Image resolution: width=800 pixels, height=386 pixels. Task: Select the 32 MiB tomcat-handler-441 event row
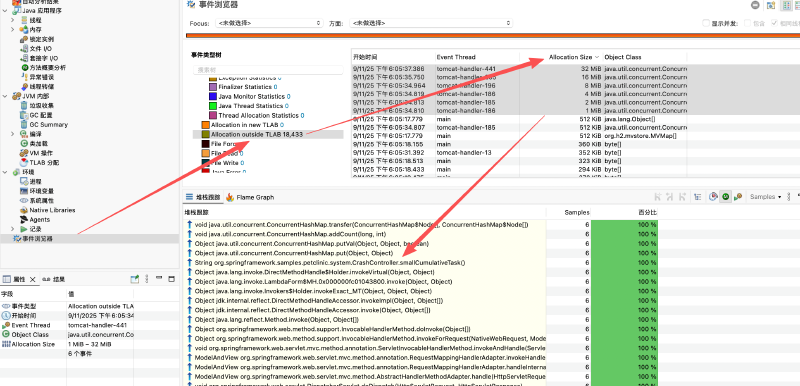tap(519, 69)
